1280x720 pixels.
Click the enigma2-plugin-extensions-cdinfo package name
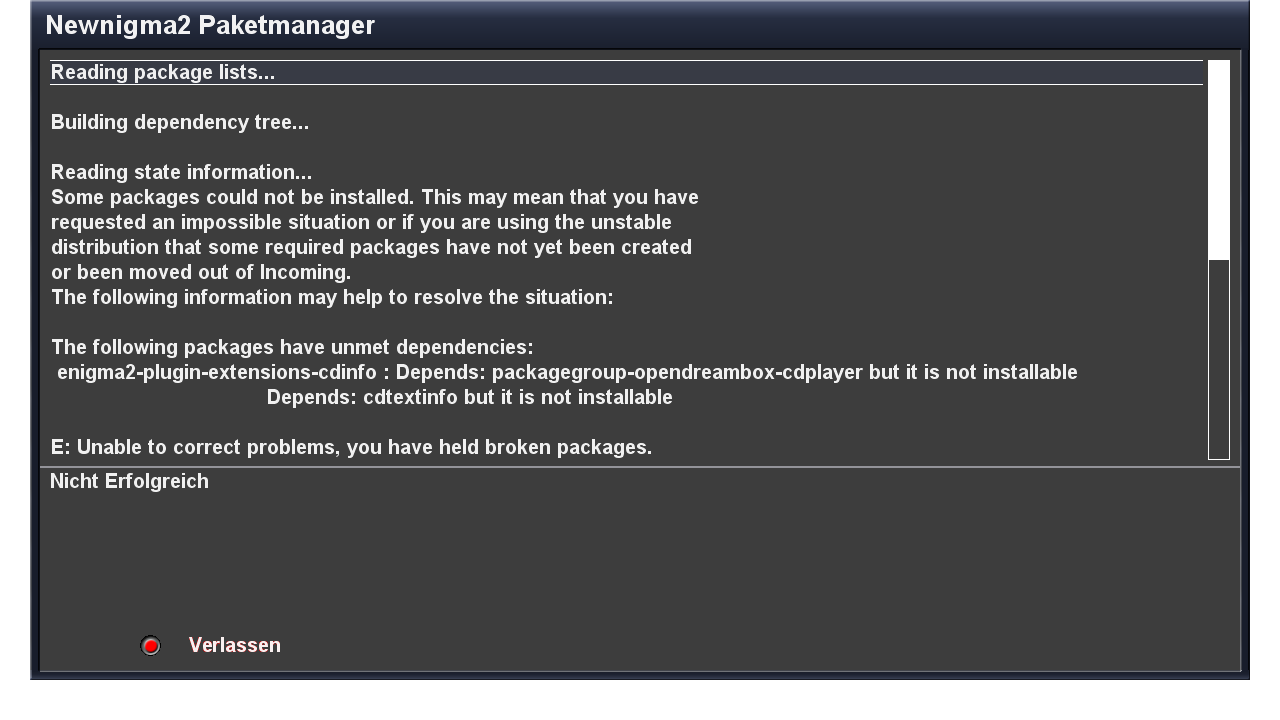tap(217, 373)
